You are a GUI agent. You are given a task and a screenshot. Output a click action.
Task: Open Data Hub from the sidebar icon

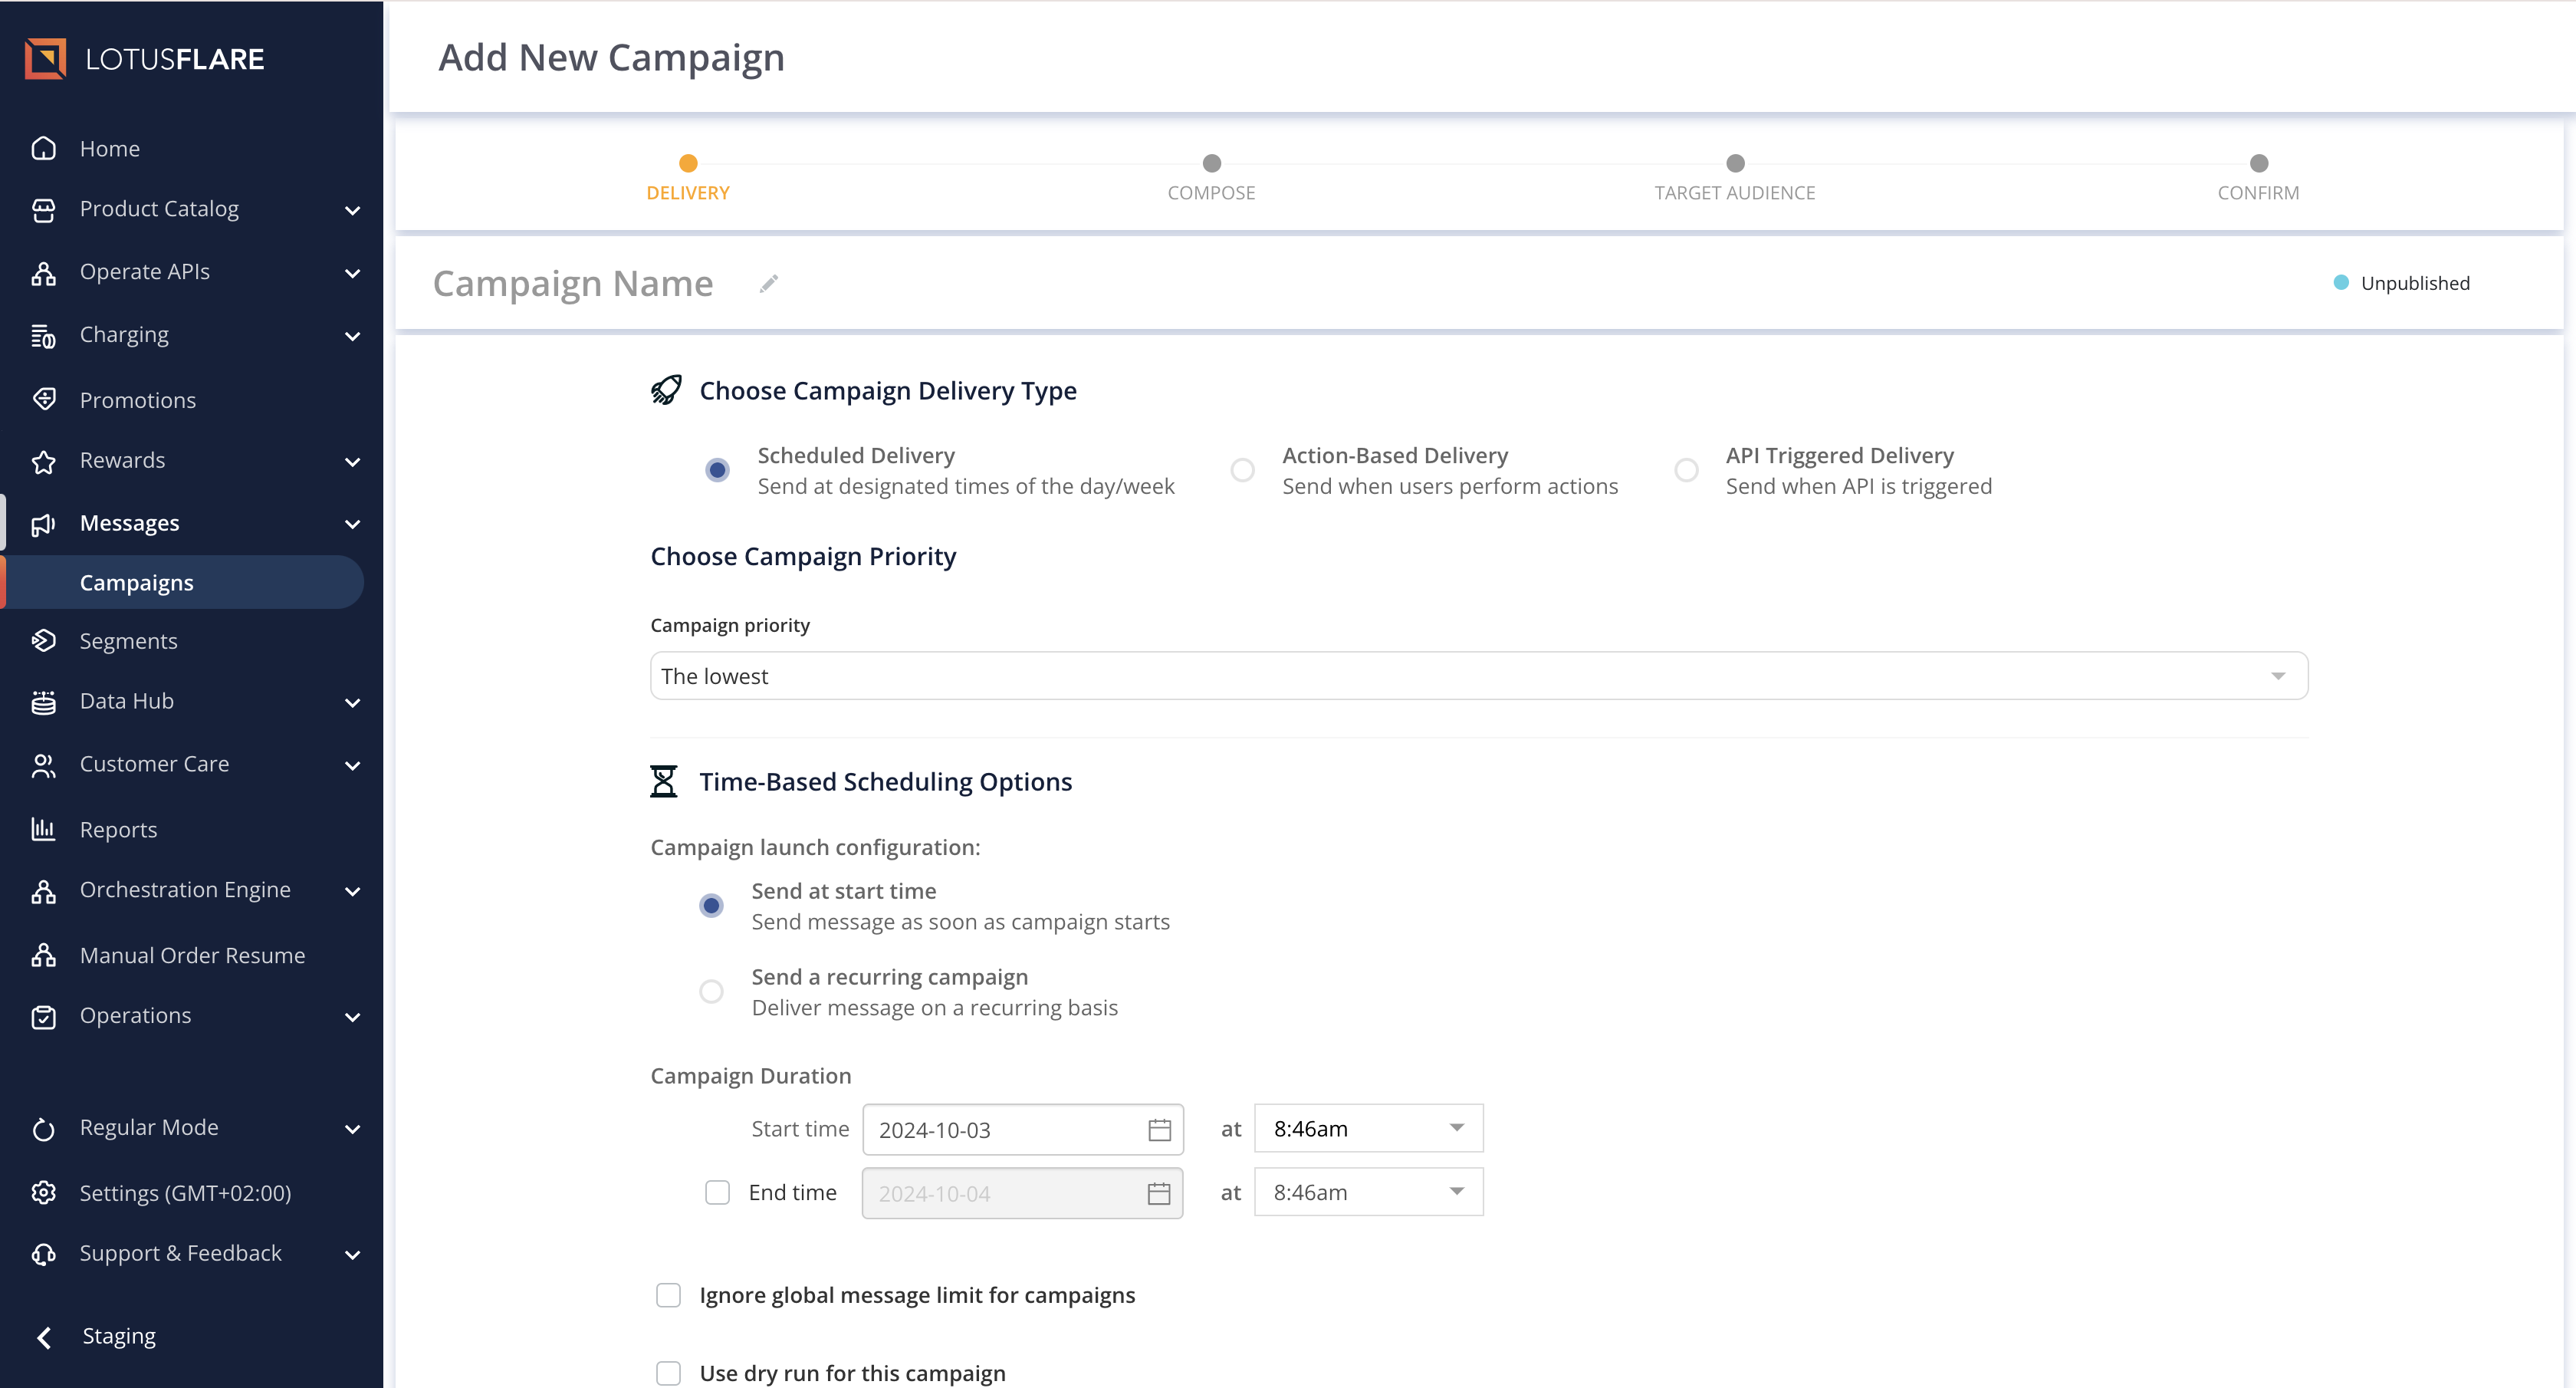click(x=44, y=701)
